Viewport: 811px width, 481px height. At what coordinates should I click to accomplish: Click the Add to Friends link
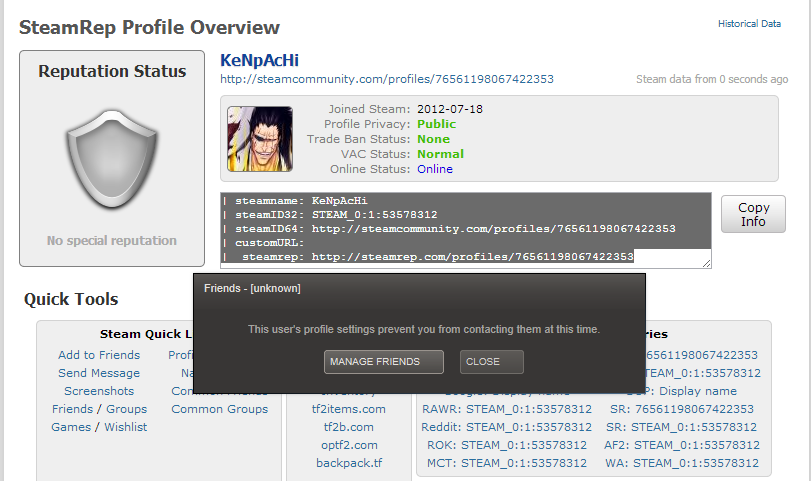click(x=99, y=355)
